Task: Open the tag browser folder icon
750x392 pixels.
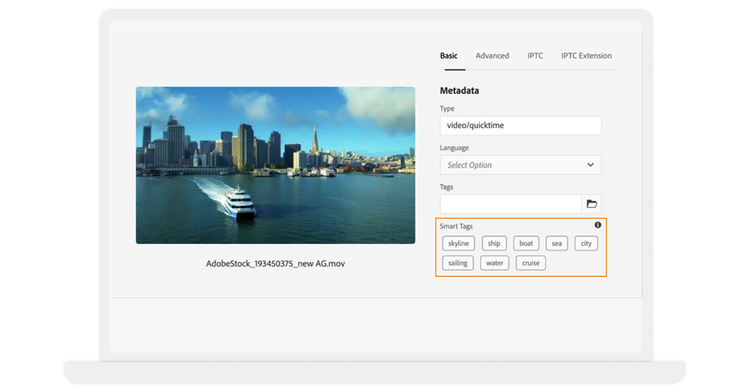Action: (x=592, y=204)
